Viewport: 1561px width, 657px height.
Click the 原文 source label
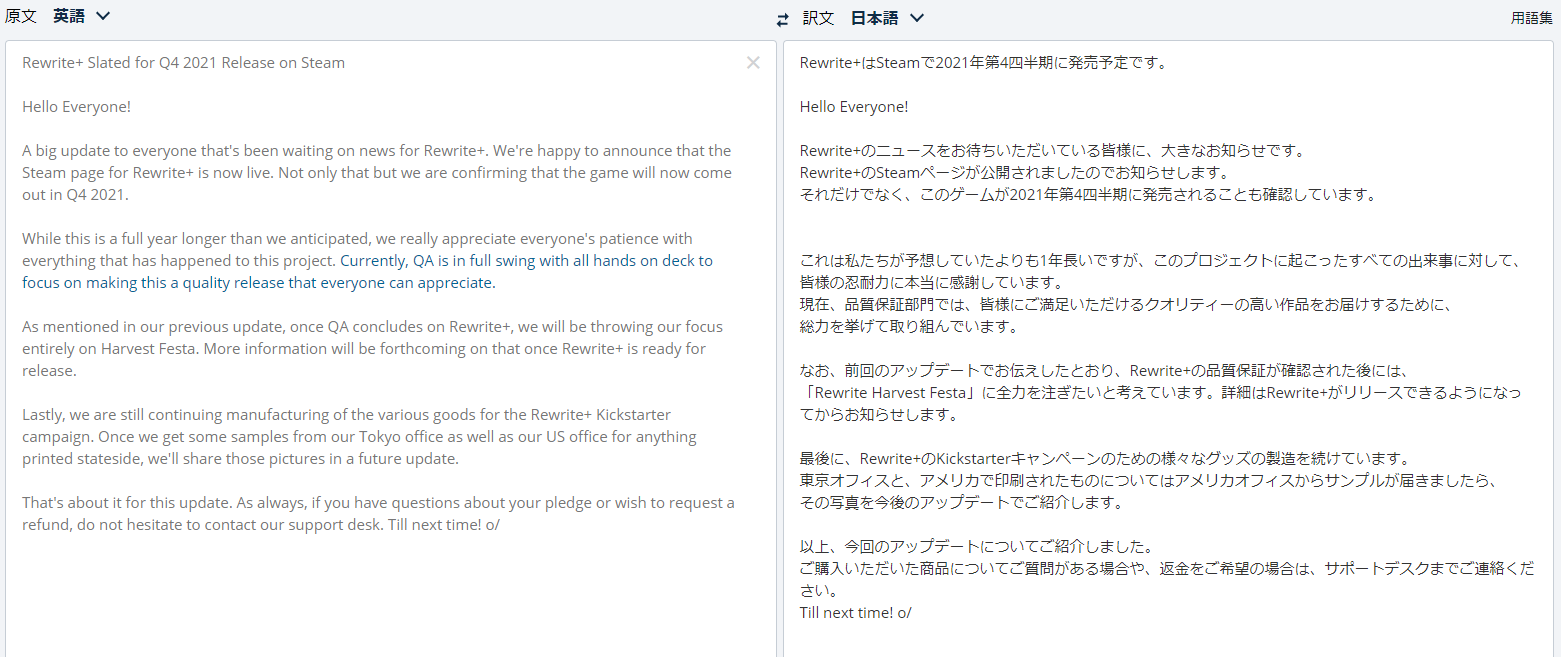coord(21,16)
